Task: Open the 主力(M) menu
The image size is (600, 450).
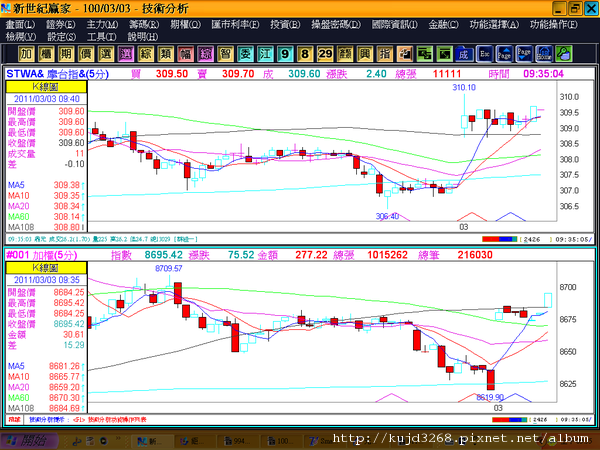Action: click(102, 24)
